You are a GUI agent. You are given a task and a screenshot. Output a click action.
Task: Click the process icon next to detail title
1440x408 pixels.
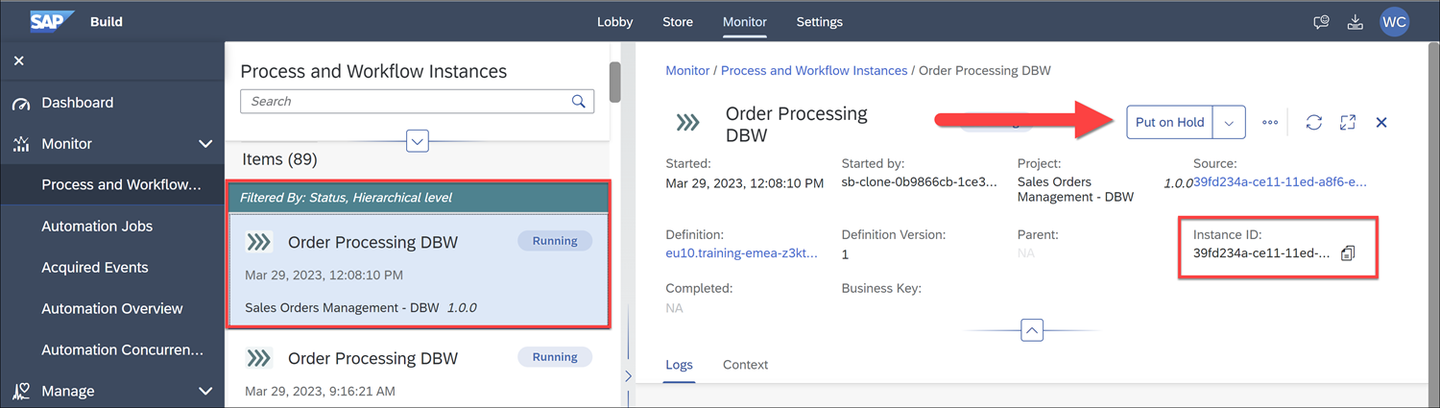[x=687, y=123]
